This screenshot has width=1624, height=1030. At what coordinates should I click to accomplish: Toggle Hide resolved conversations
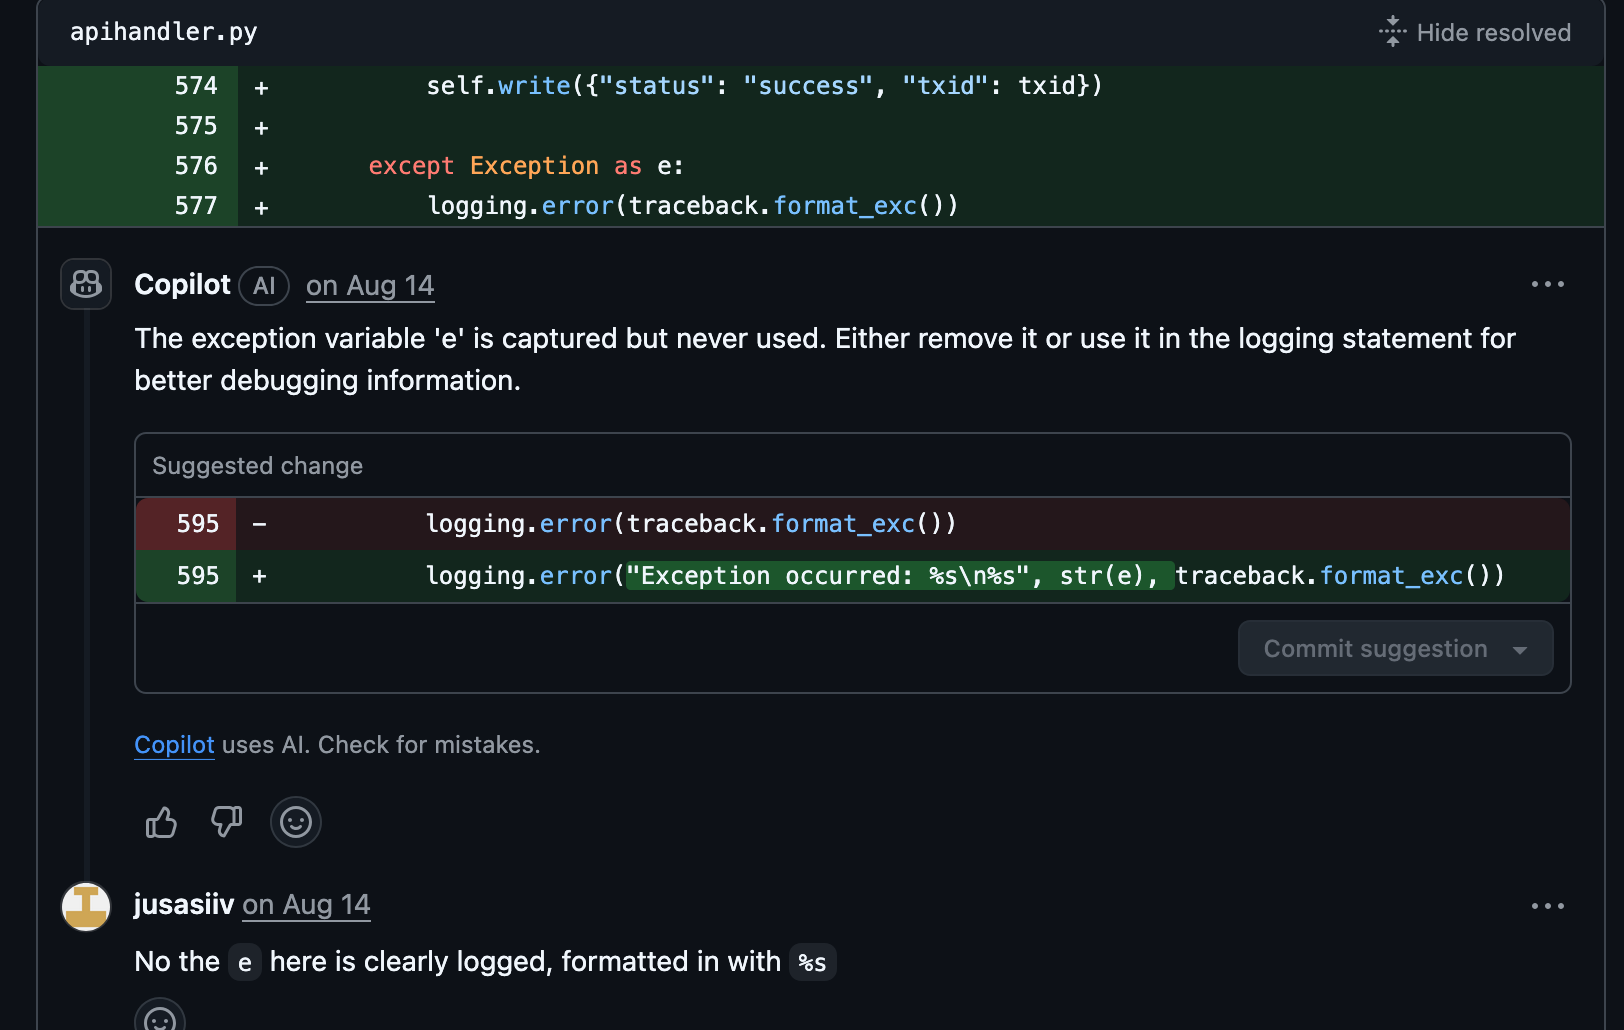tap(1475, 33)
